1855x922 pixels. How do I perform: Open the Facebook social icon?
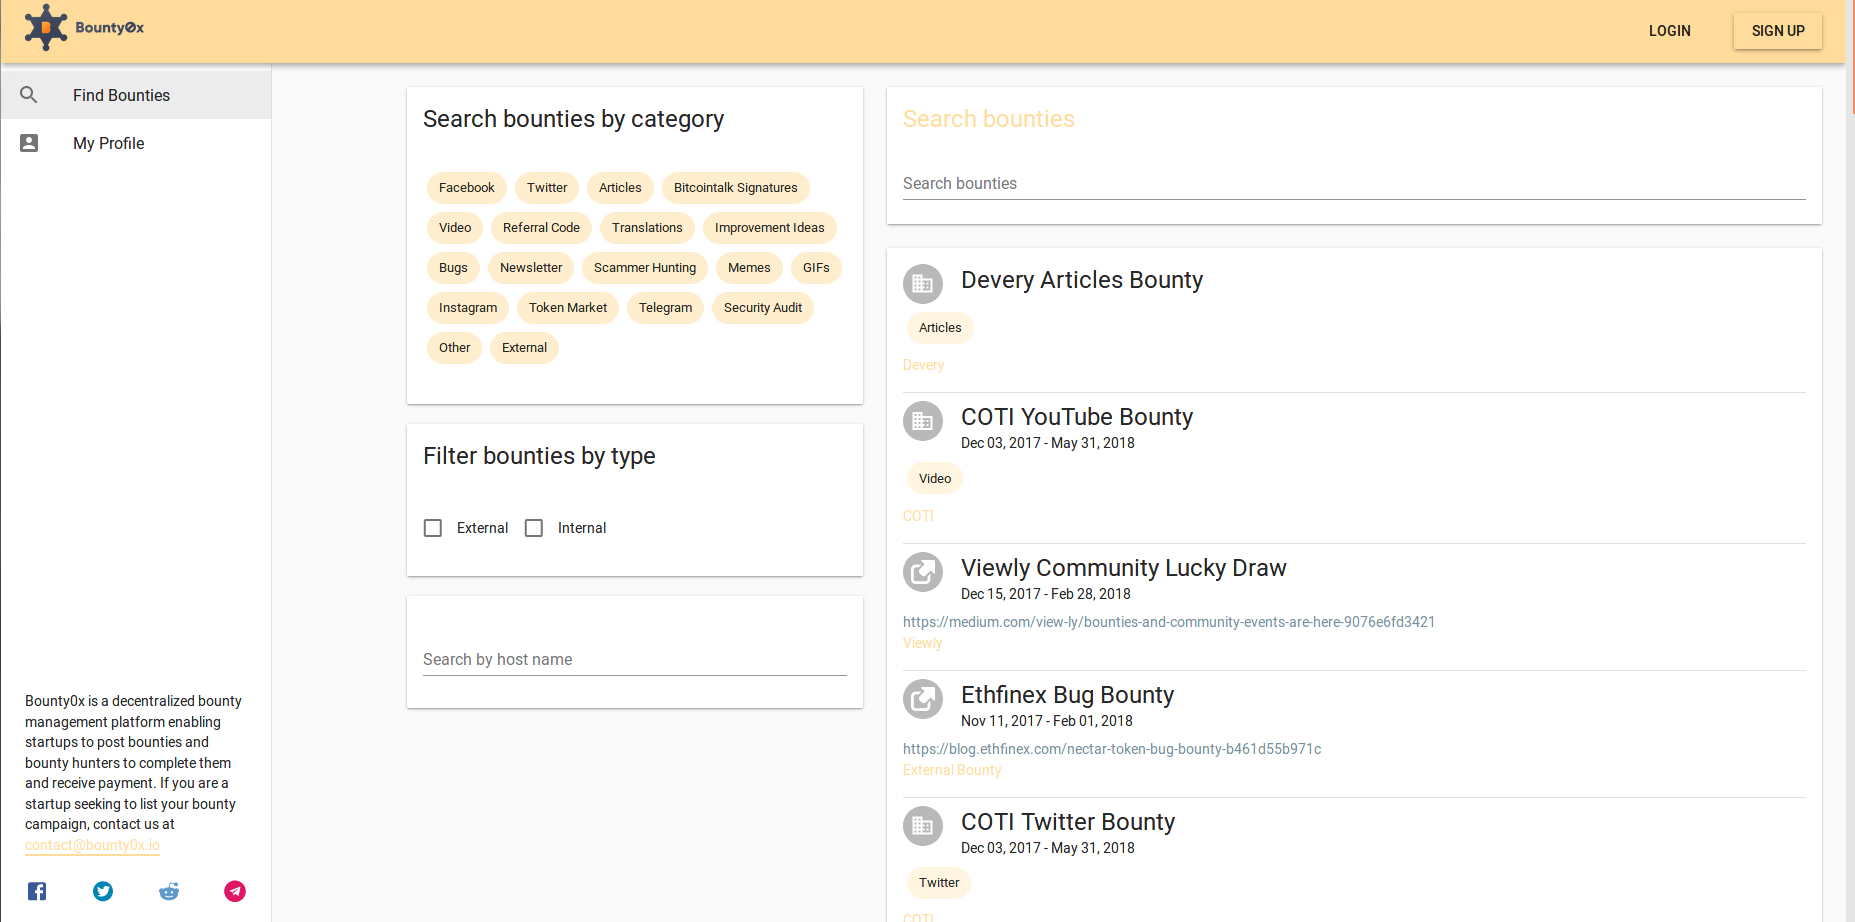pos(37,891)
